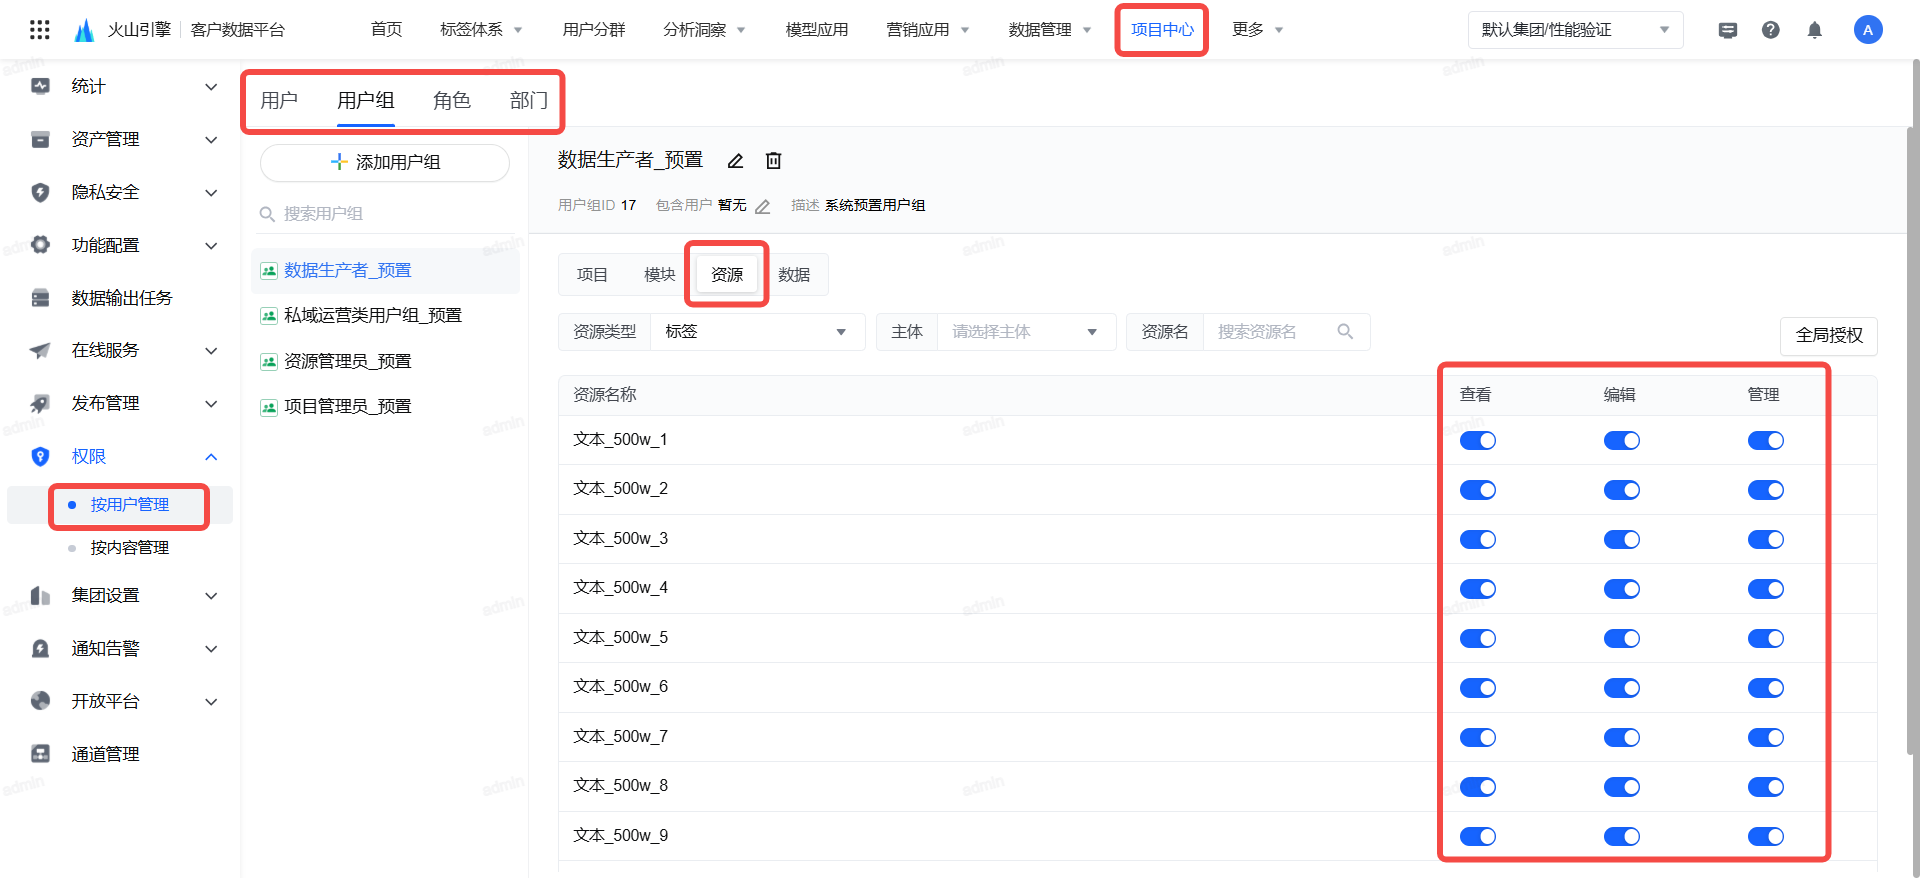The width and height of the screenshot is (1920, 878).
Task: Click the 发布管理 rocket icon
Action: 40,403
